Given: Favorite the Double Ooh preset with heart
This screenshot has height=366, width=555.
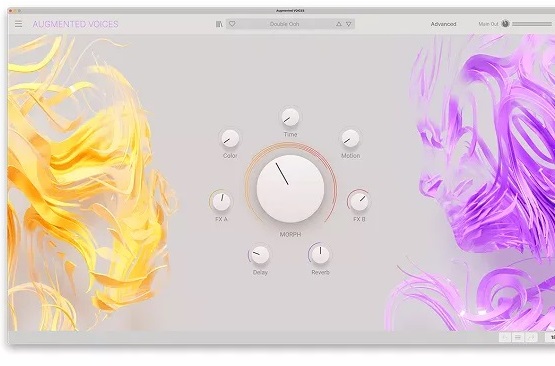Looking at the screenshot, I should pos(232,24).
